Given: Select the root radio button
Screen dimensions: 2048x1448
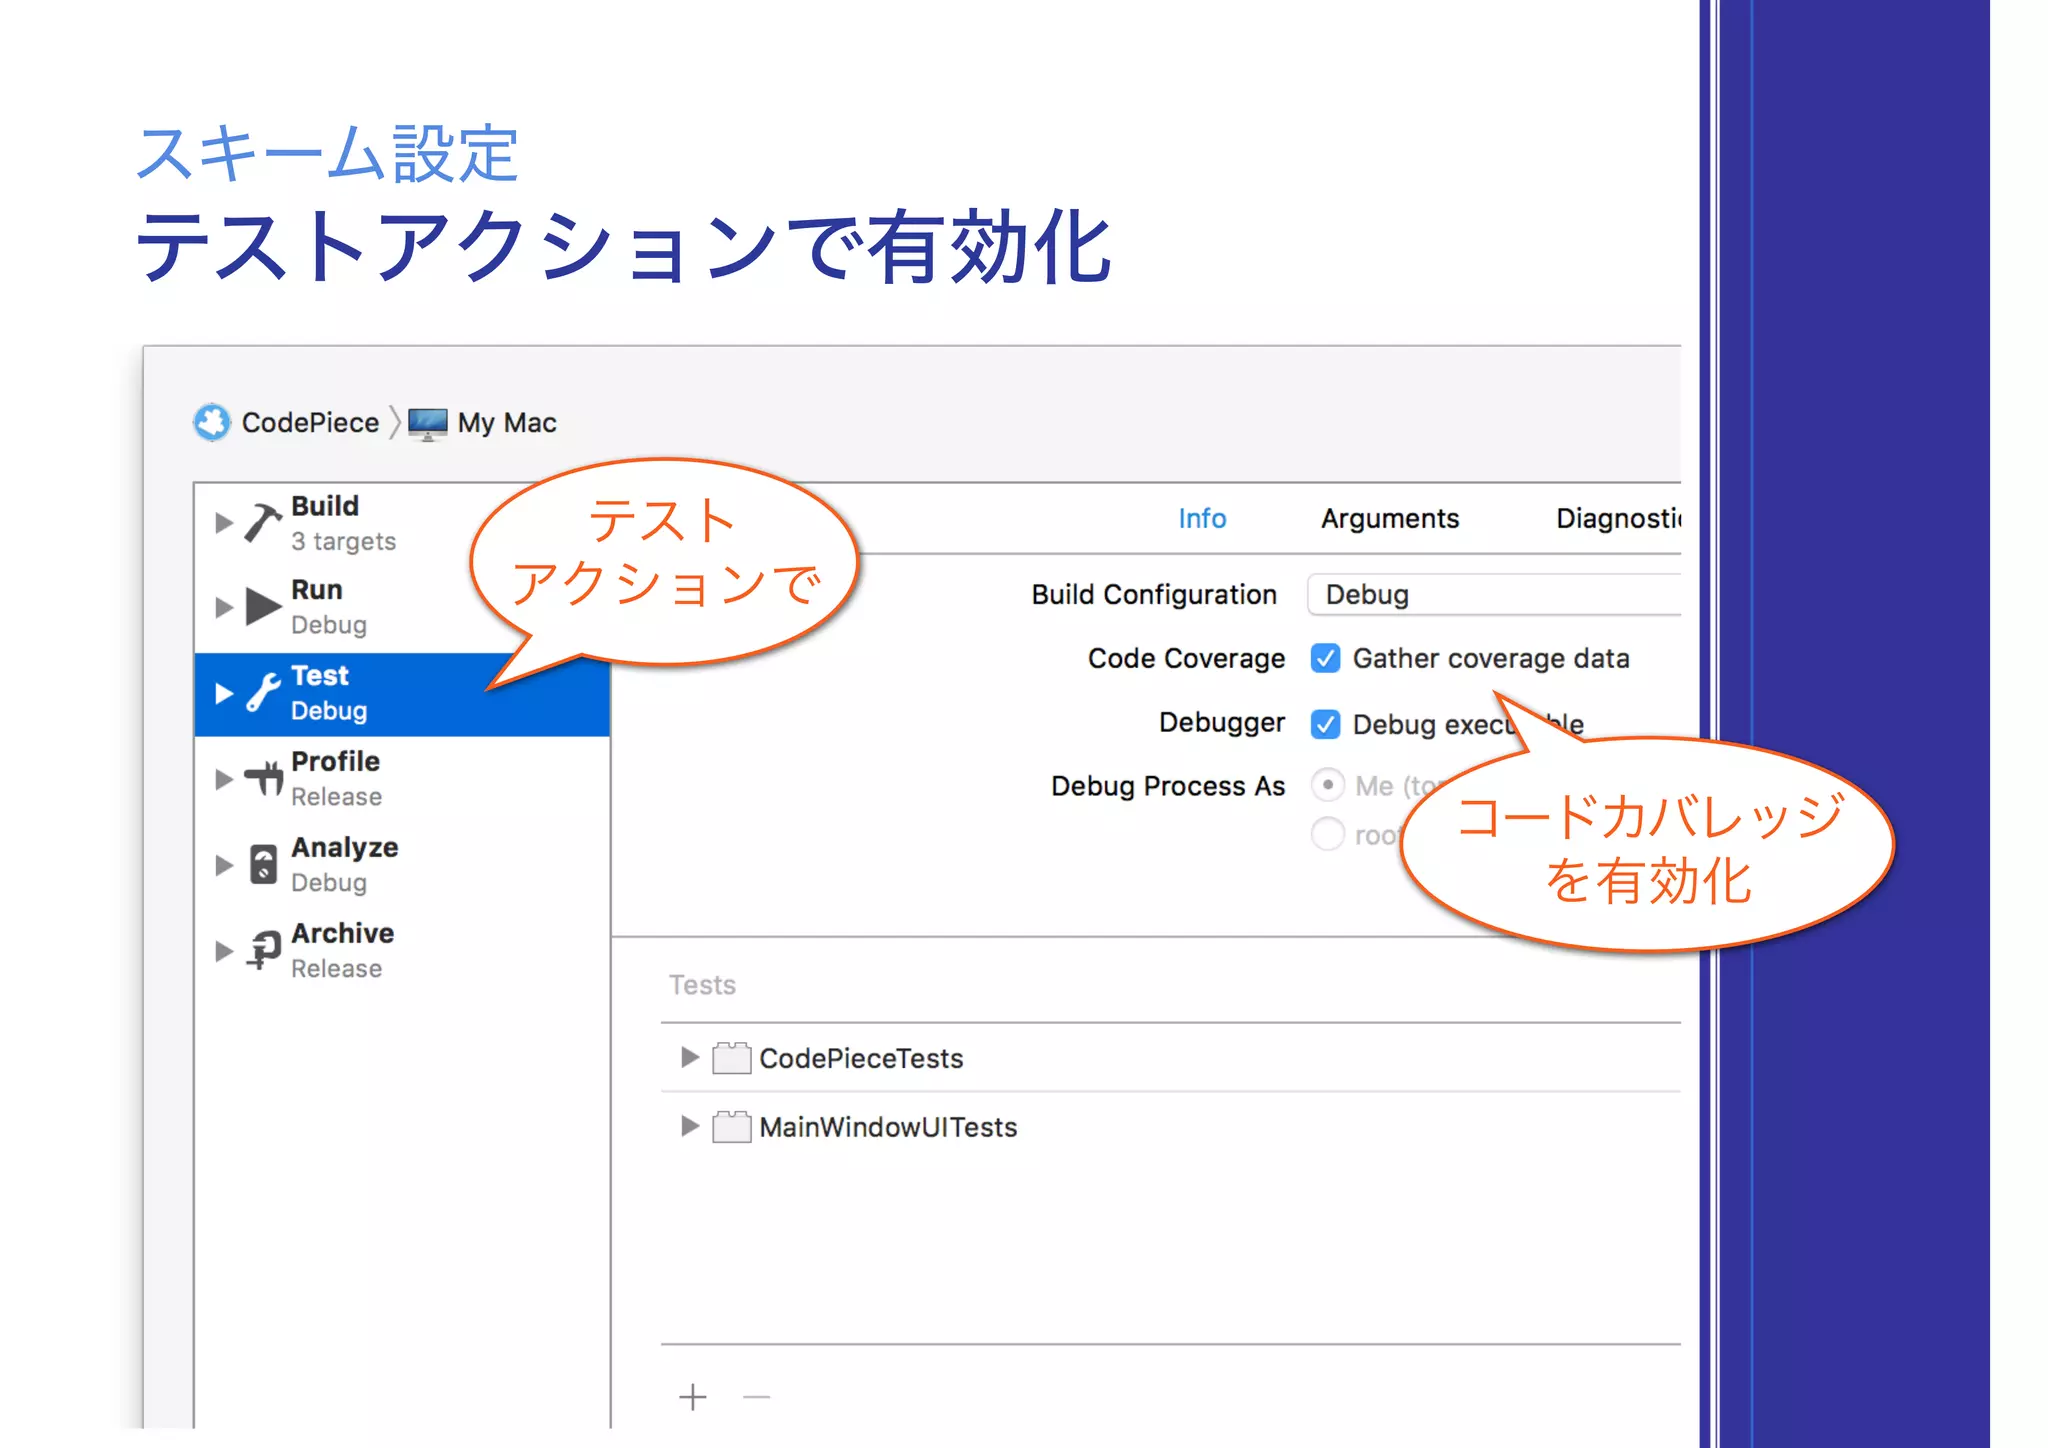Looking at the screenshot, I should (1327, 833).
